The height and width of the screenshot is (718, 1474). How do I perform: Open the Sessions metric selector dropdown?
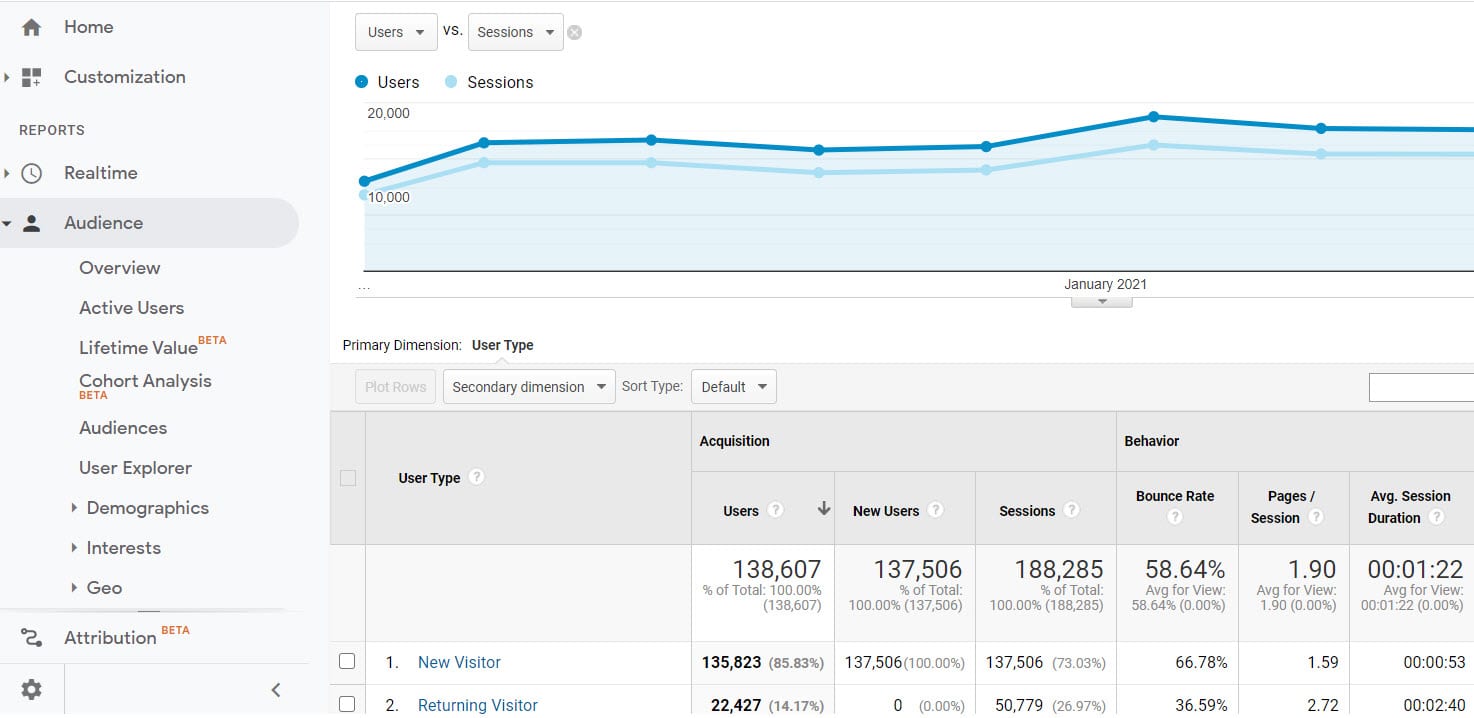515,32
